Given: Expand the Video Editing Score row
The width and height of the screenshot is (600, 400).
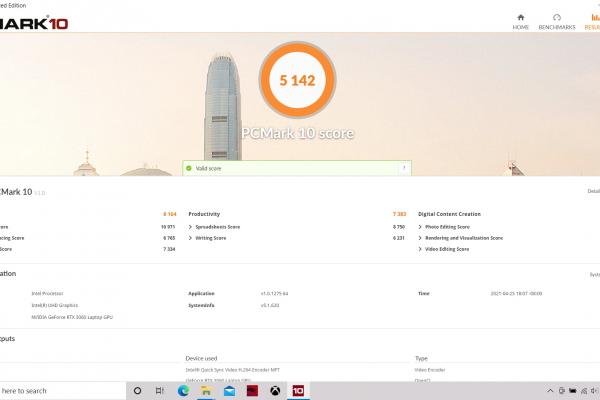Looking at the screenshot, I should [x=443, y=249].
